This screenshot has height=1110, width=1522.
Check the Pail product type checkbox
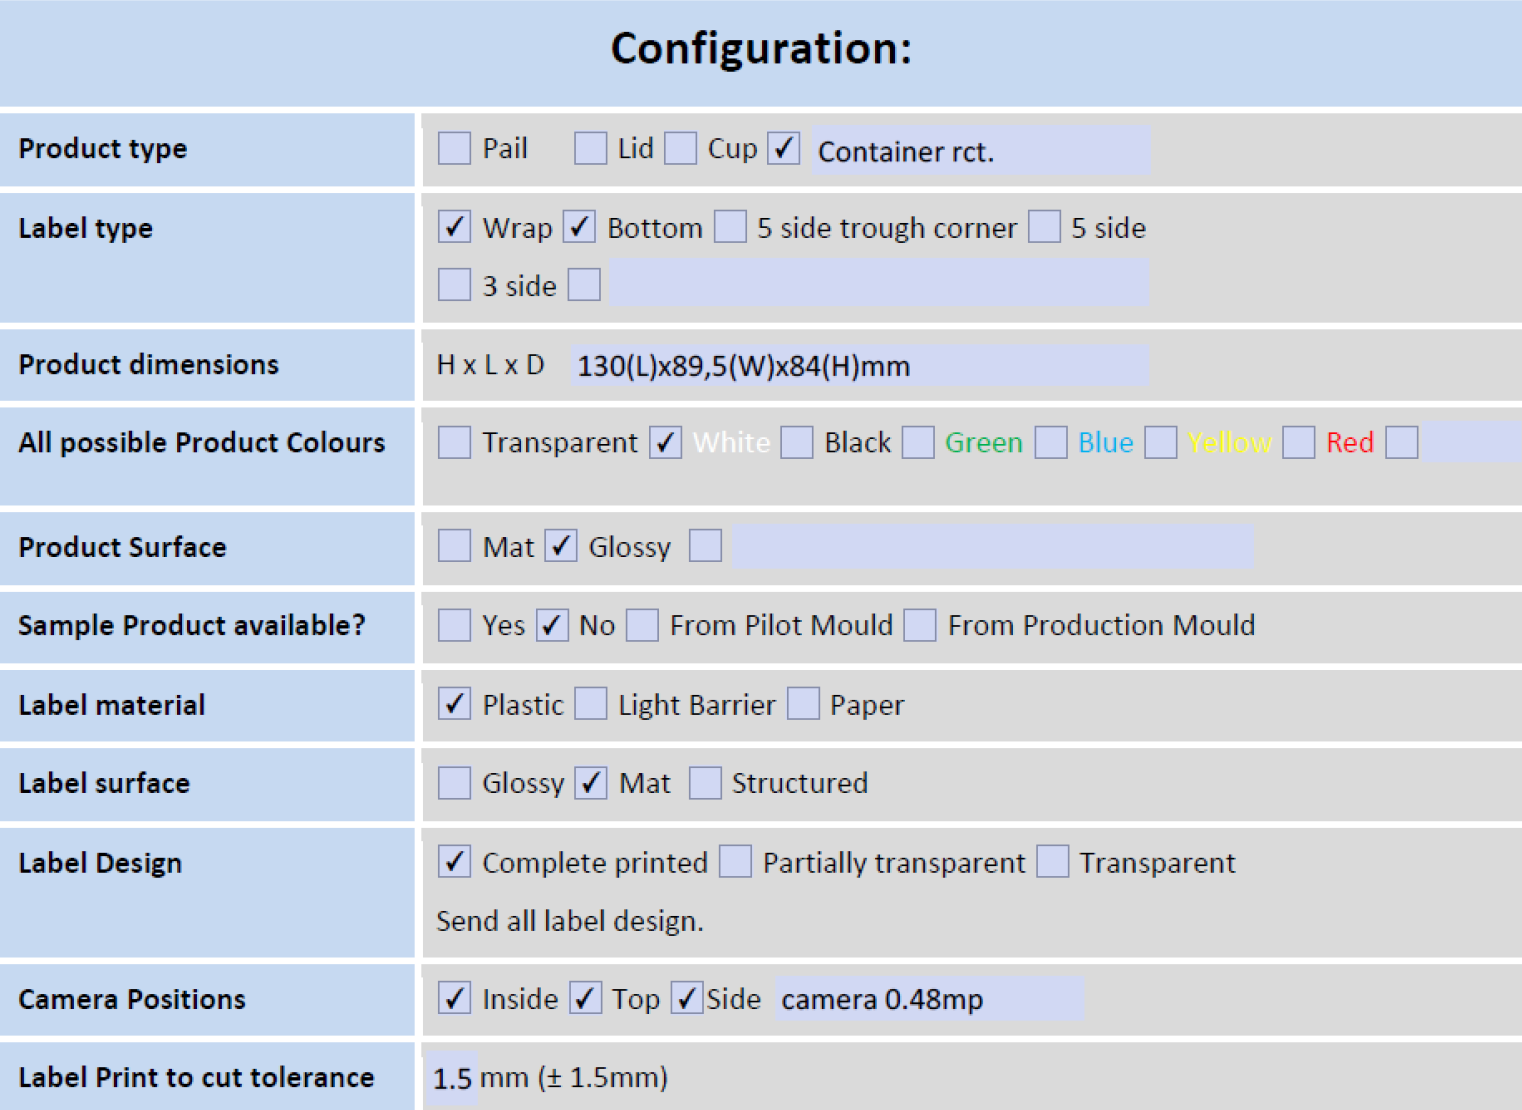point(454,149)
